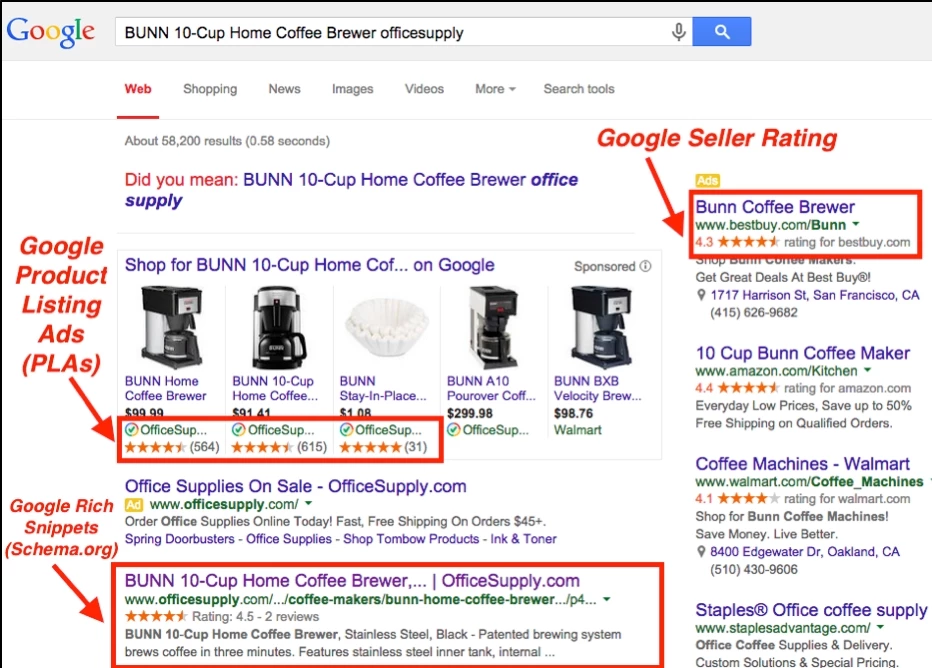Open the More dropdown menu
Image resolution: width=932 pixels, height=668 pixels.
click(495, 89)
